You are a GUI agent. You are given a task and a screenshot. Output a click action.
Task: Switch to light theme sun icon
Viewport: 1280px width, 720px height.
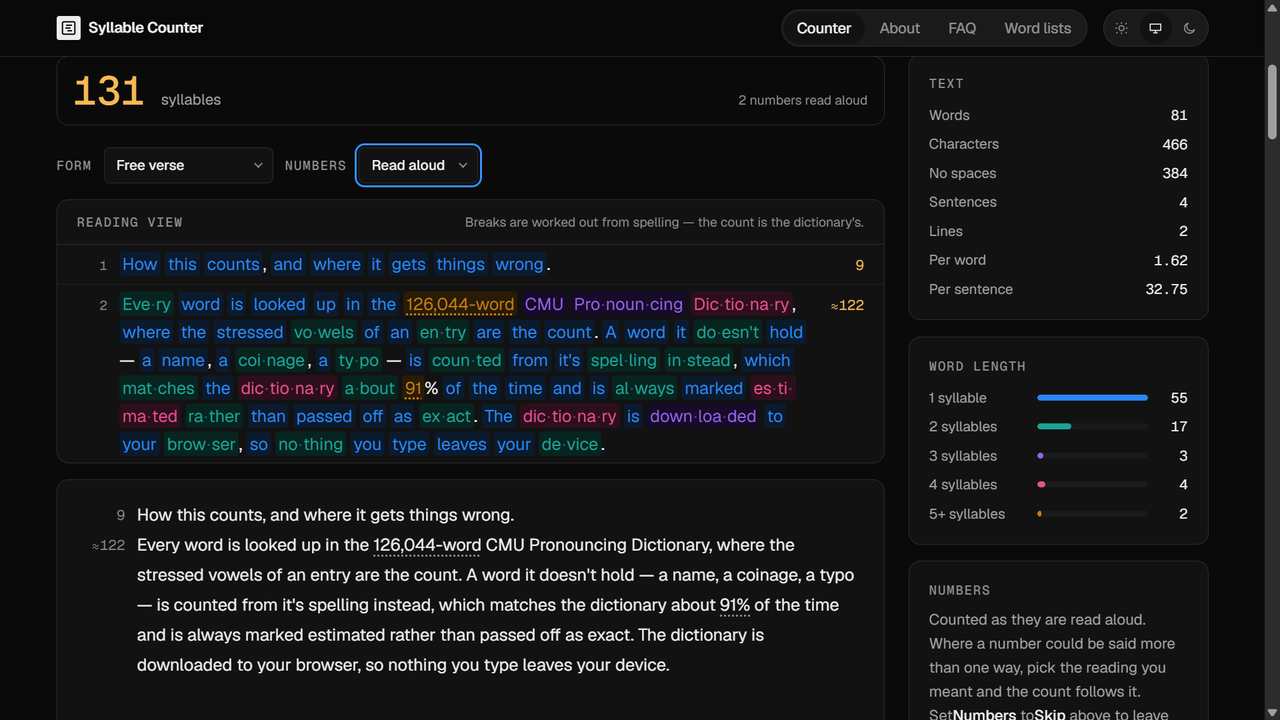click(1122, 28)
